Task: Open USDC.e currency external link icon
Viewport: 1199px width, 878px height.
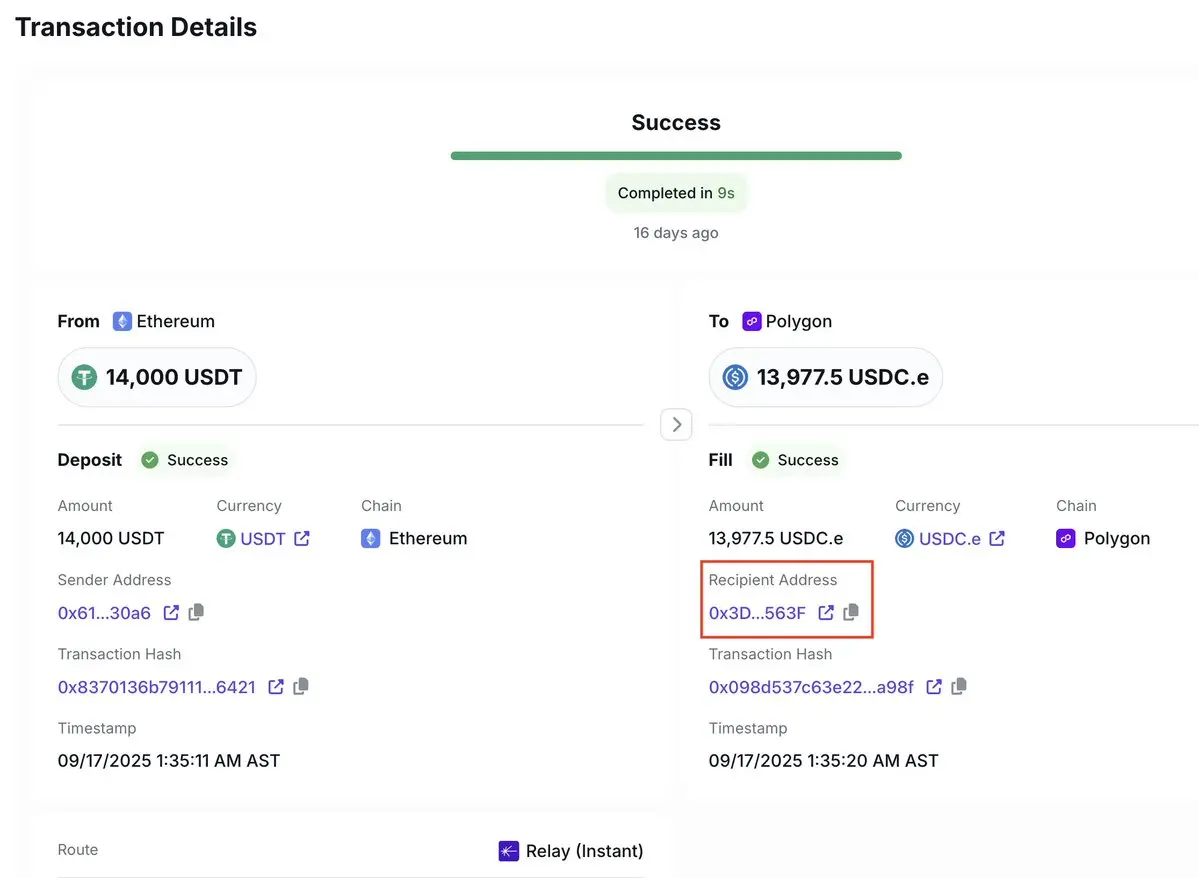Action: coord(997,538)
